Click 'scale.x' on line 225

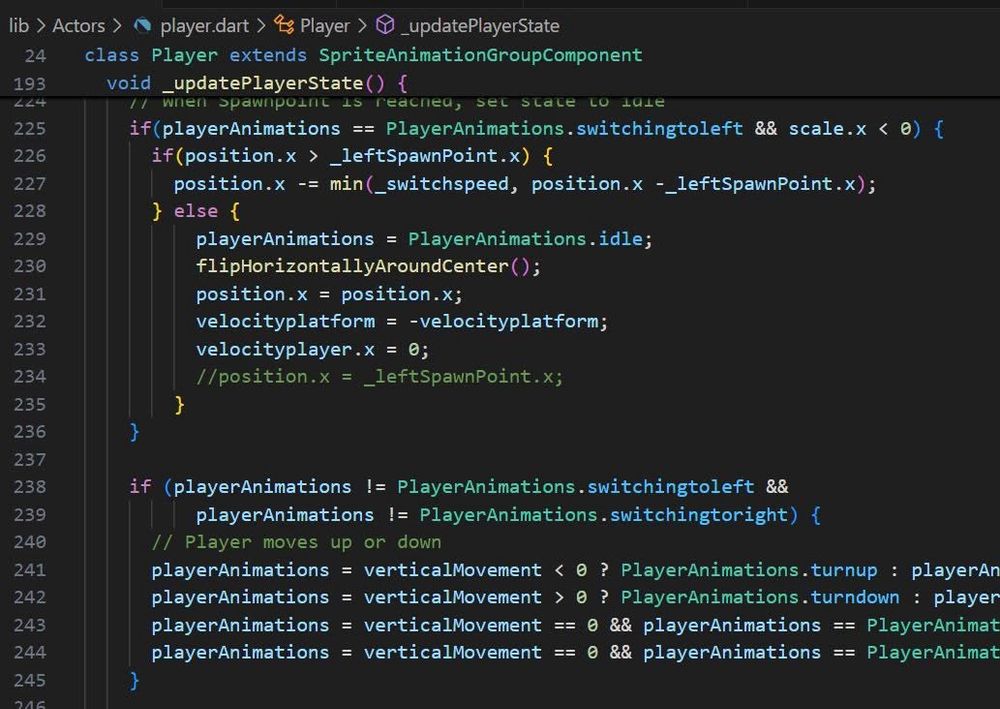[827, 129]
